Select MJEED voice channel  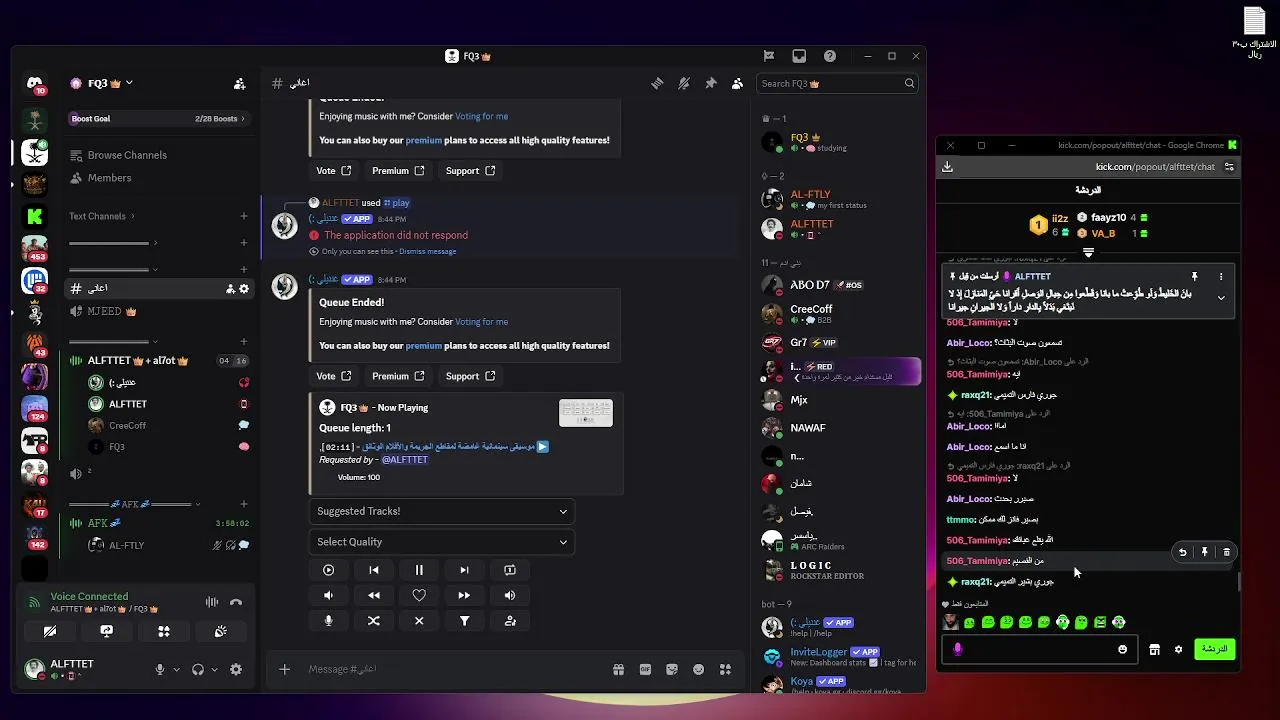click(x=157, y=311)
